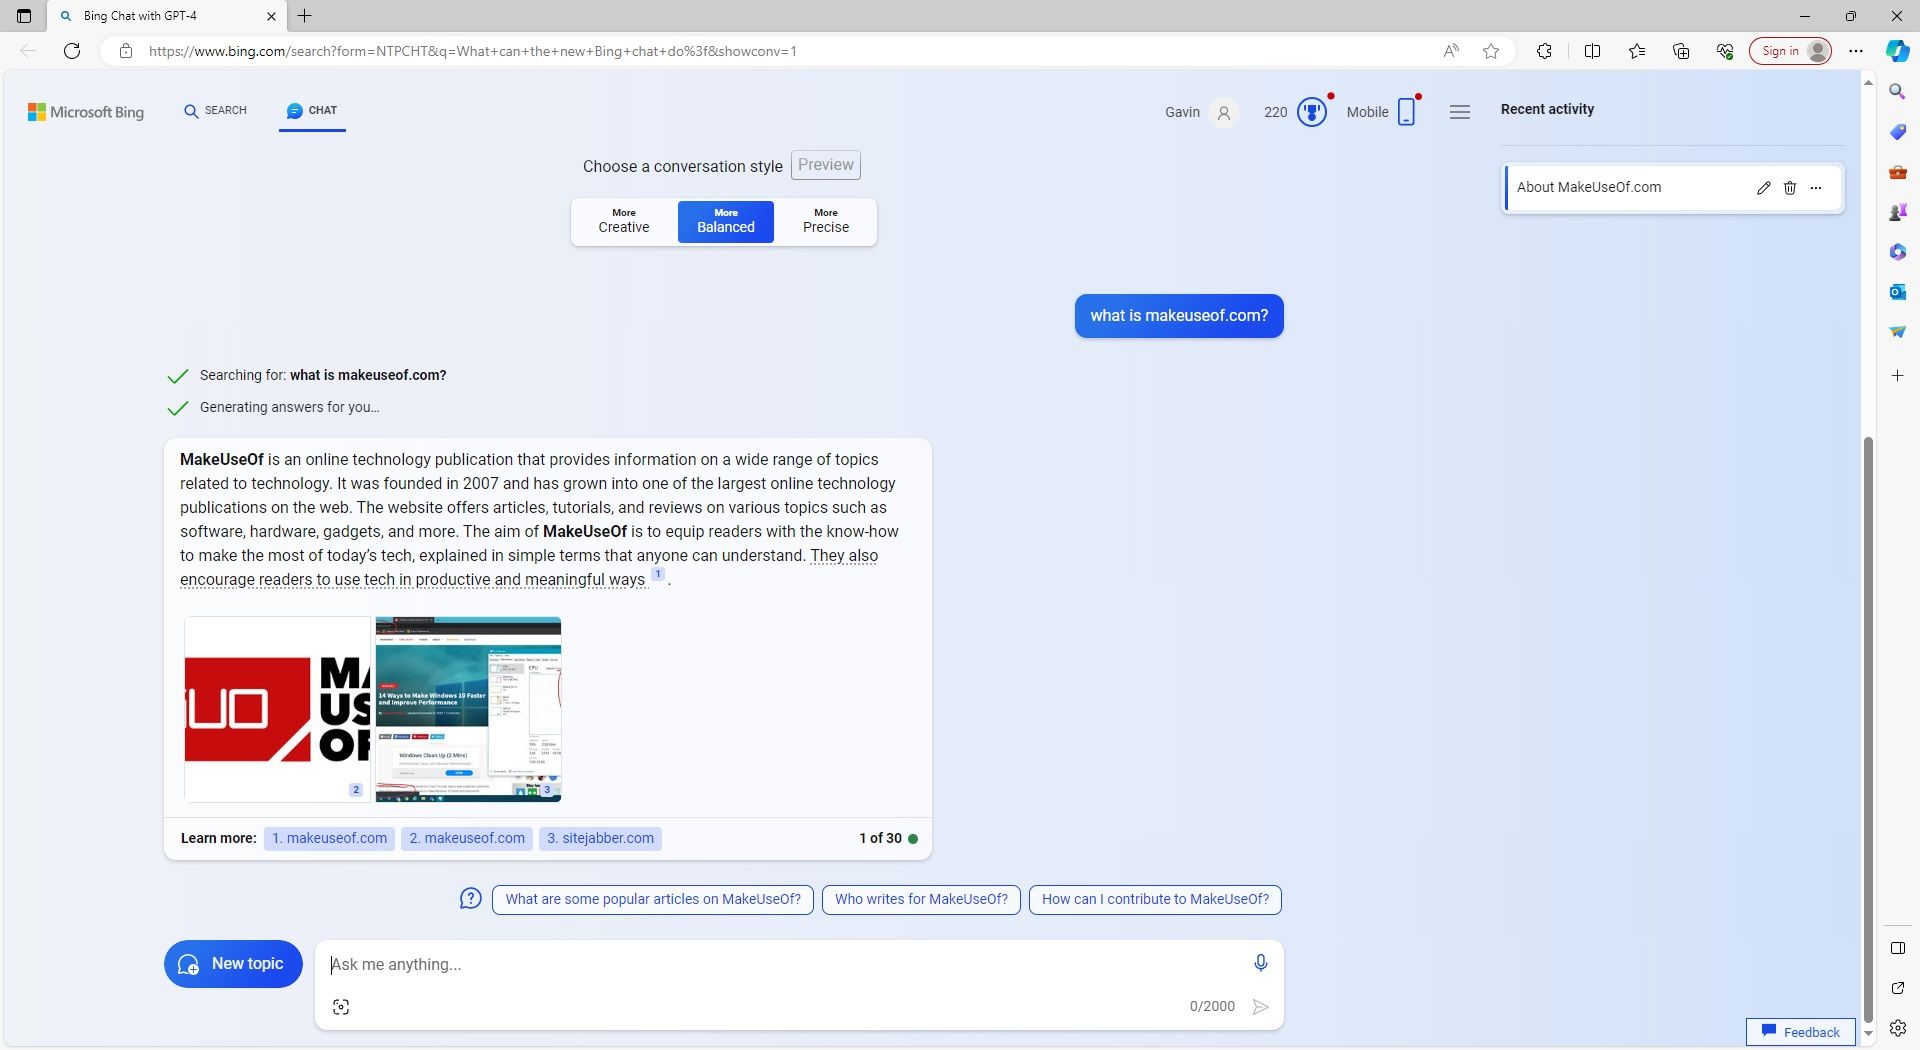Viewport: 1920px width, 1050px height.
Task: Select the More Precise conversation style
Action: [x=825, y=221]
